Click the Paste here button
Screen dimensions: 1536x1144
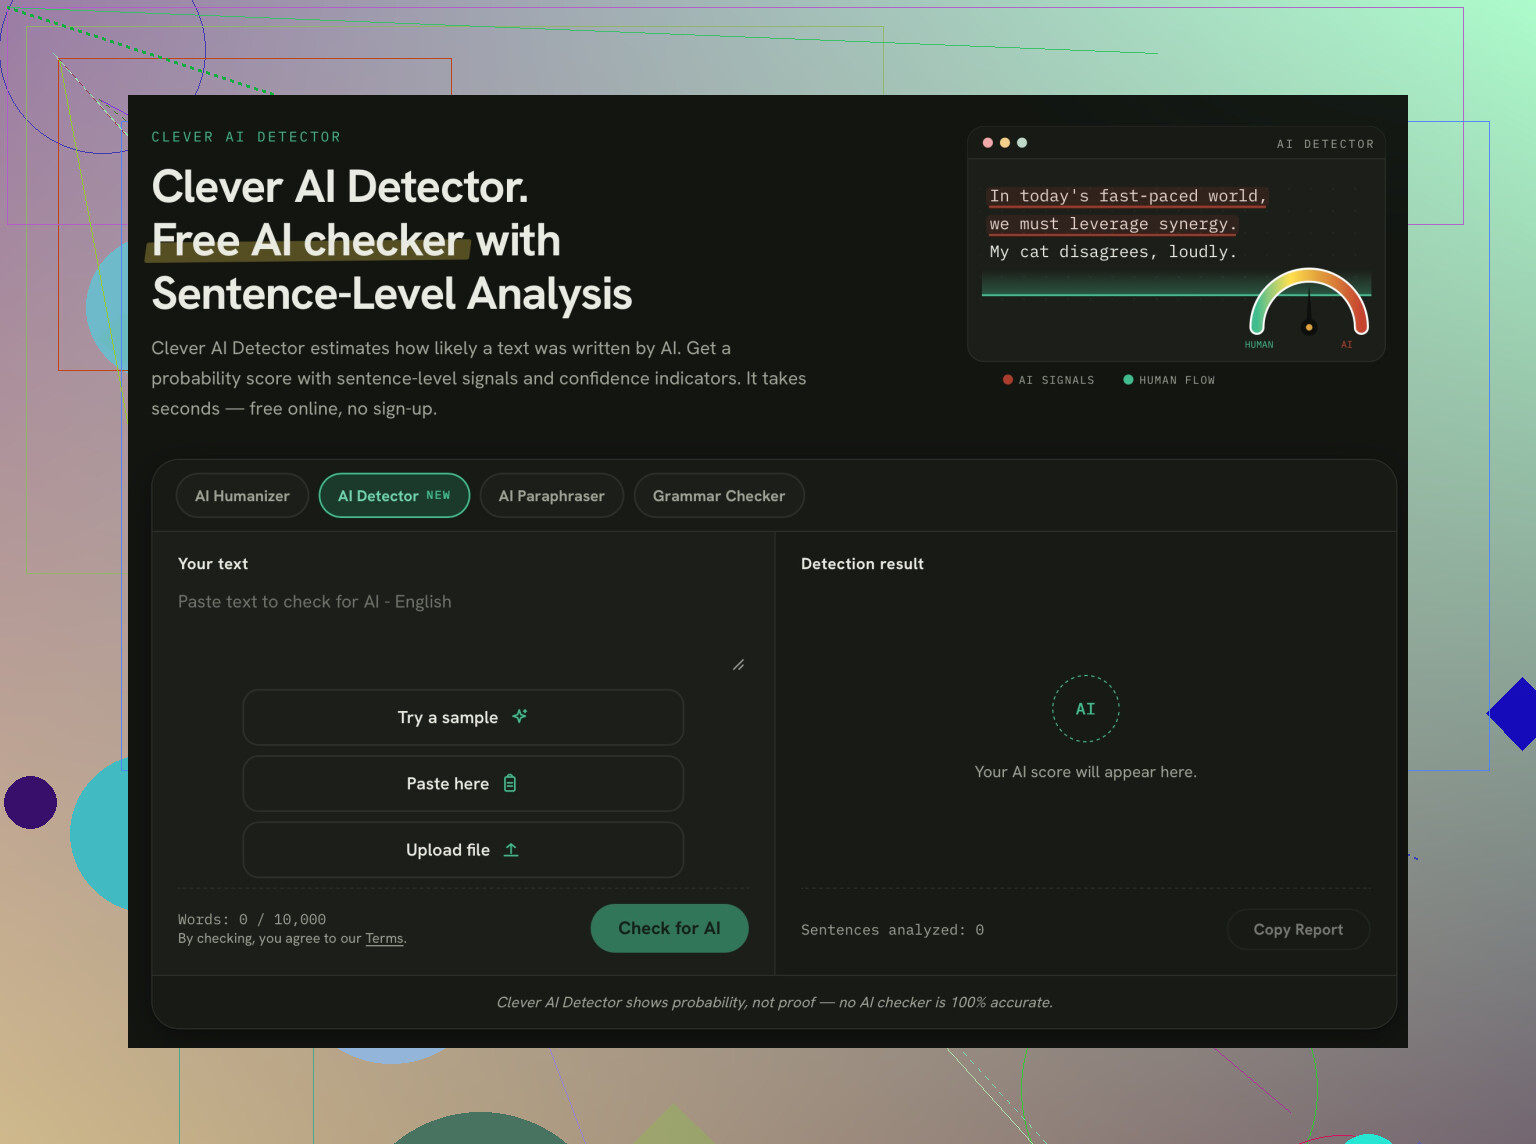463,783
